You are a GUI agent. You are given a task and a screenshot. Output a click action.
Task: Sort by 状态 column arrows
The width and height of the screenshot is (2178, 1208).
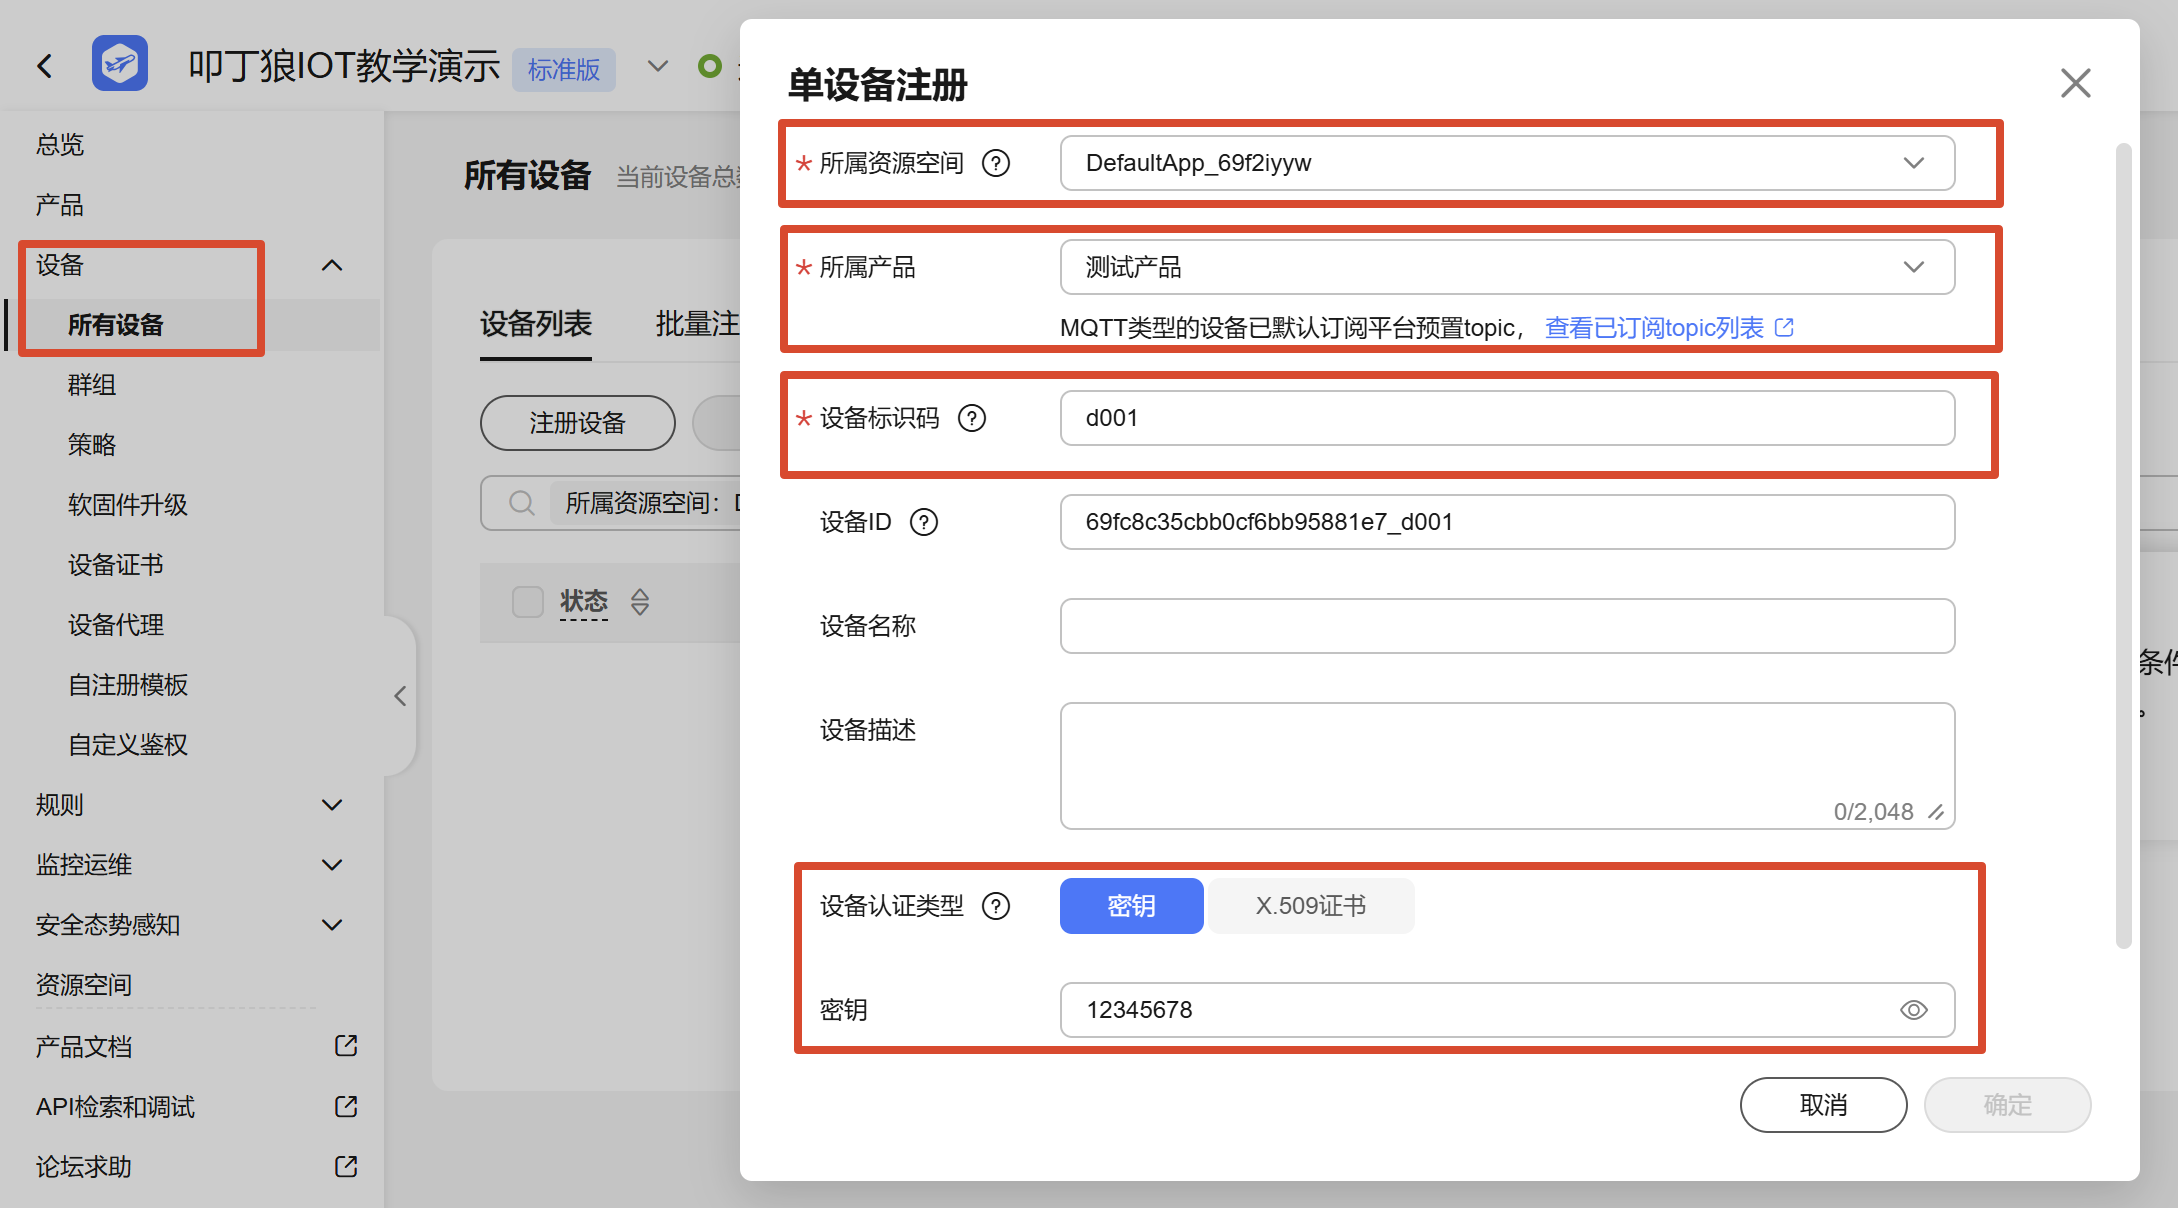coord(640,602)
